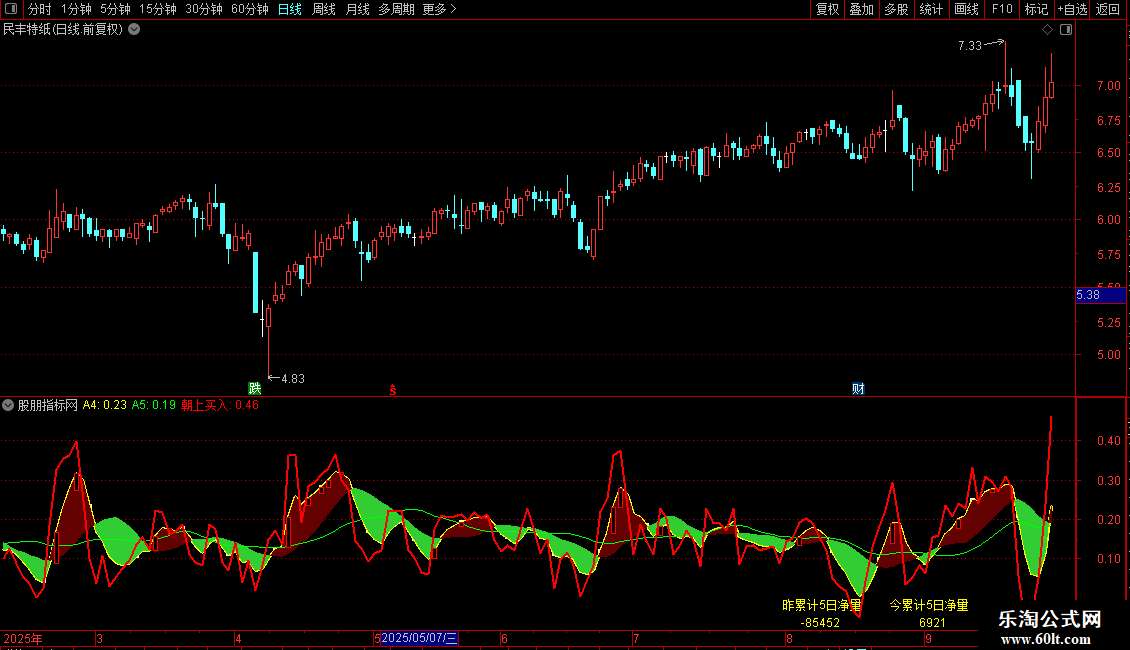Screen dimensions: 1130x650
Task: Click the 2025/05/07/三 date label
Action: [x=419, y=638]
